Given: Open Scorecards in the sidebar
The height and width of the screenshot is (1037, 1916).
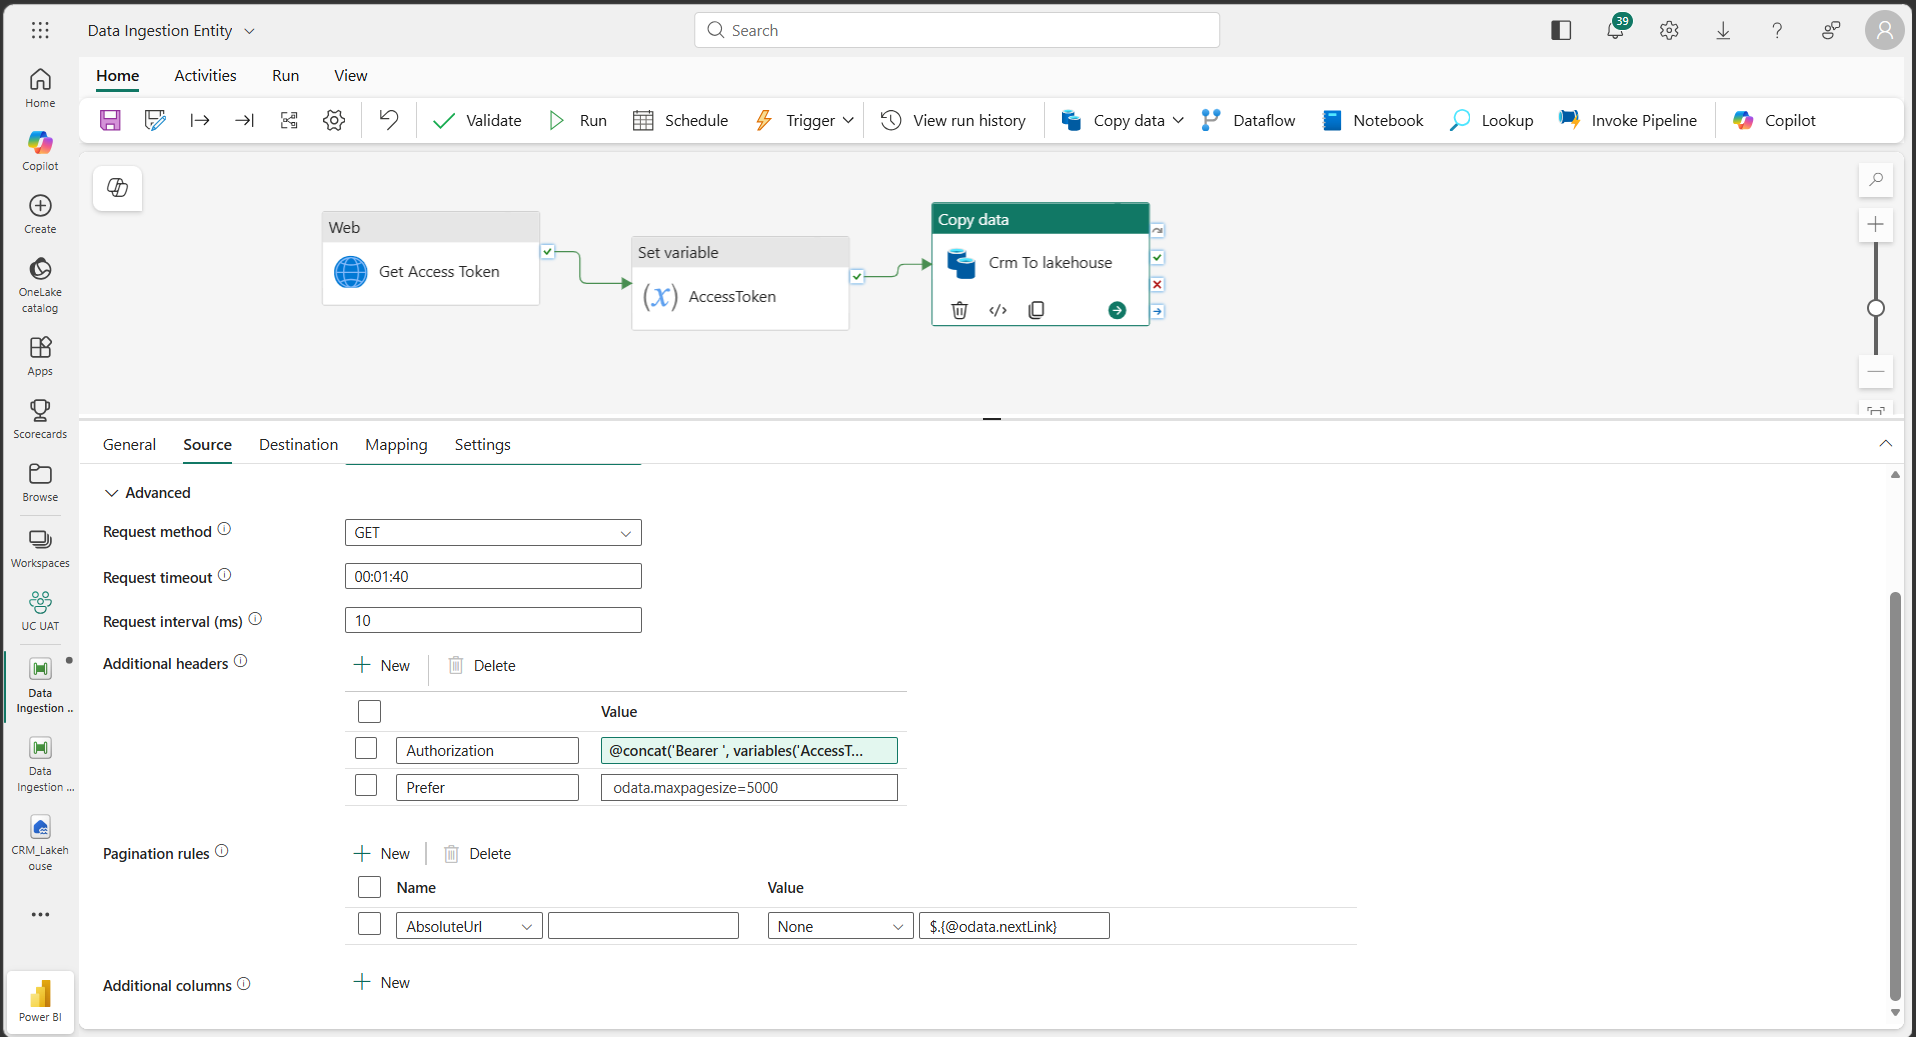Looking at the screenshot, I should coord(40,419).
